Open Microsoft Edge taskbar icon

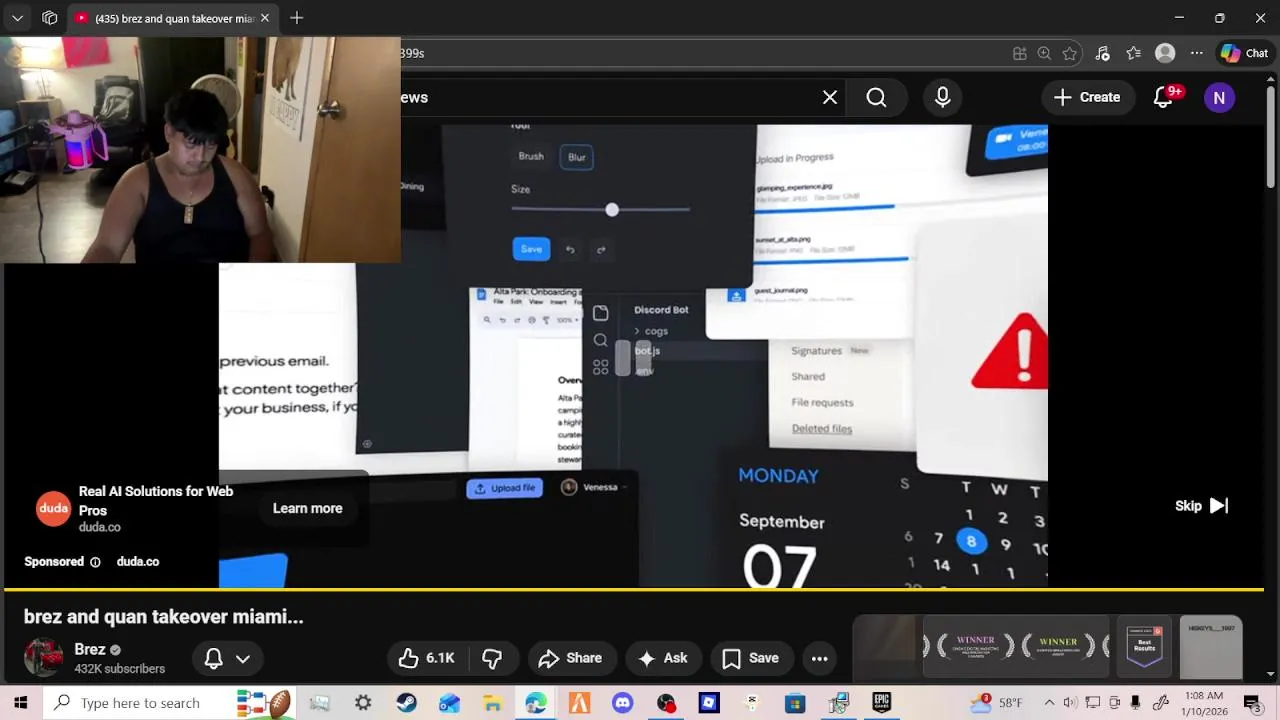point(536,703)
